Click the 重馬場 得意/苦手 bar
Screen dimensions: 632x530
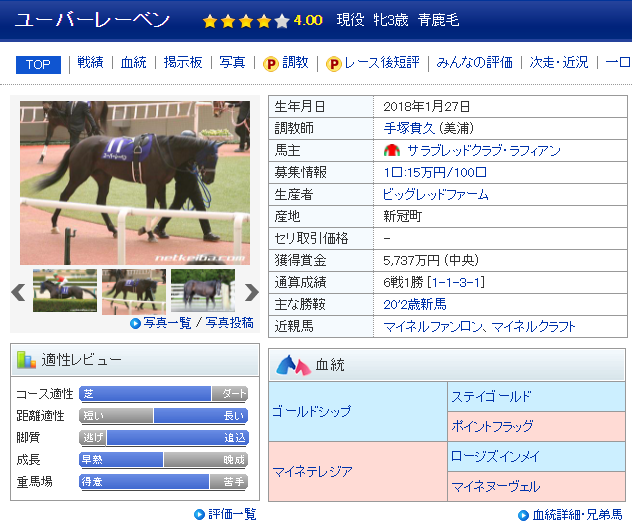point(164,482)
